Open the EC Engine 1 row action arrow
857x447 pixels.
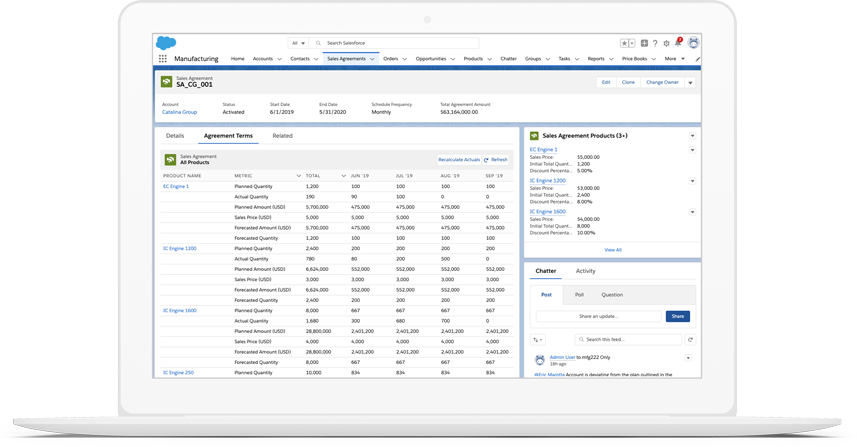tap(692, 150)
